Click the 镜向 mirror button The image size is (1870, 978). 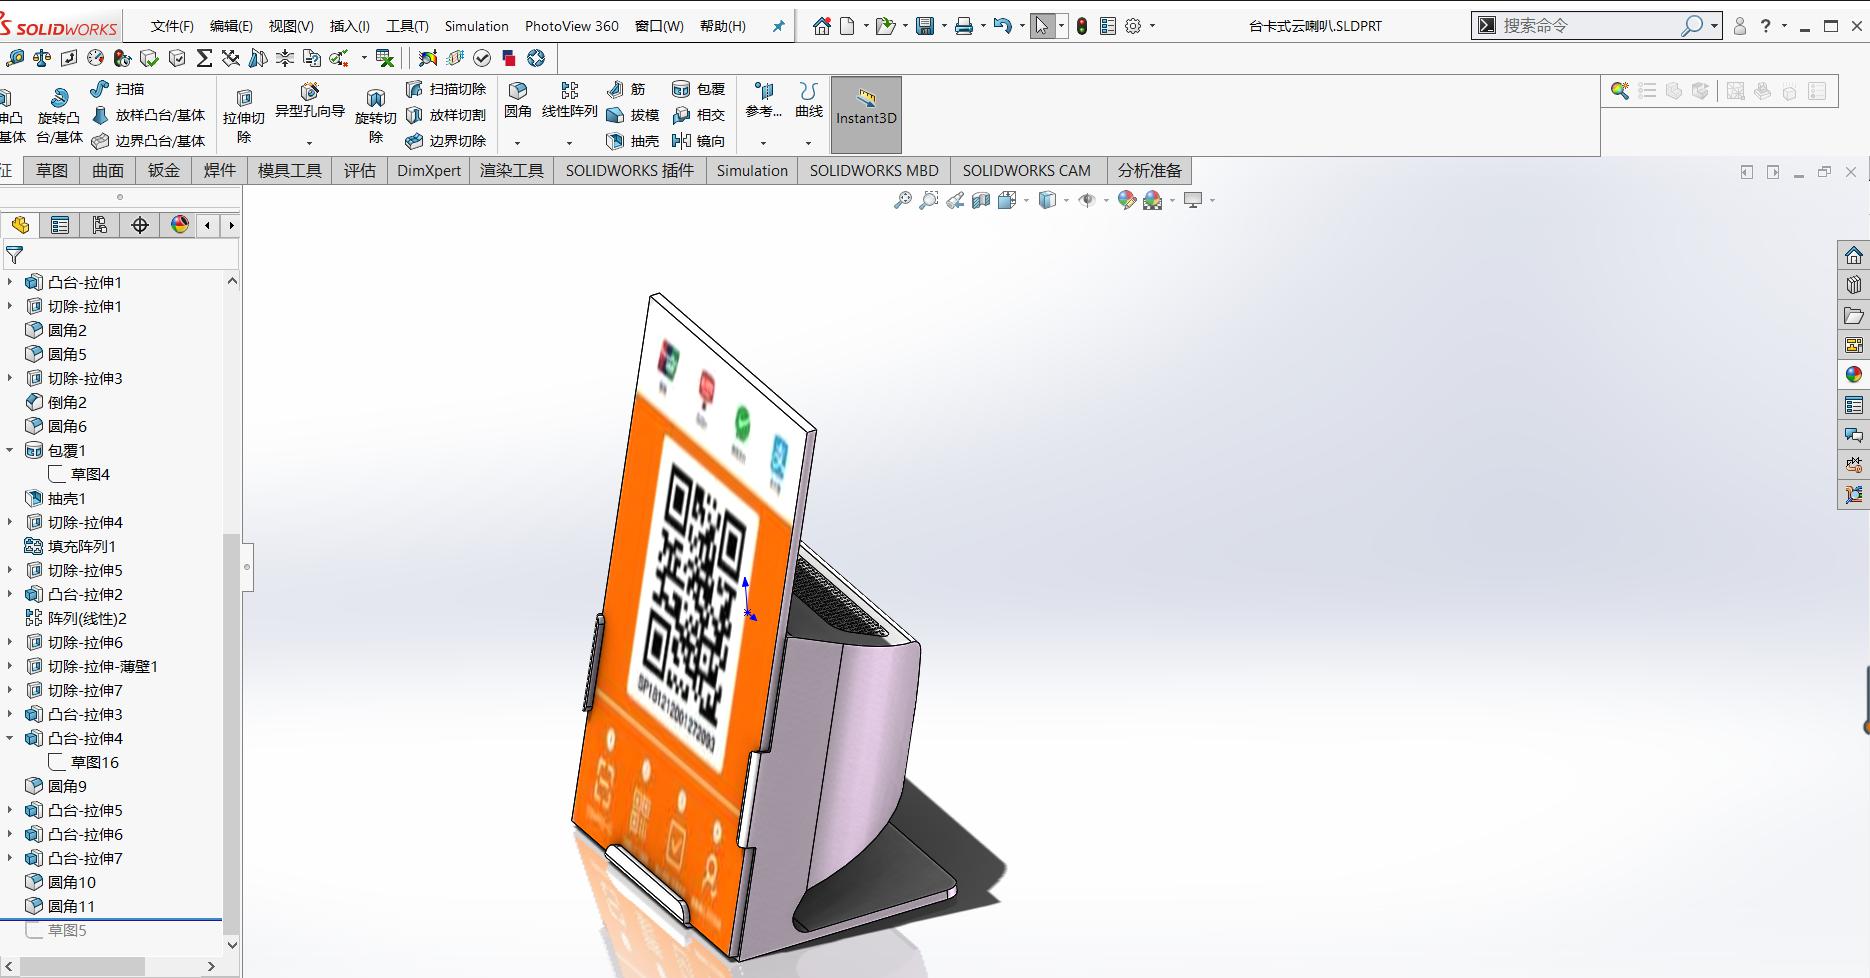pyautogui.click(x=698, y=141)
